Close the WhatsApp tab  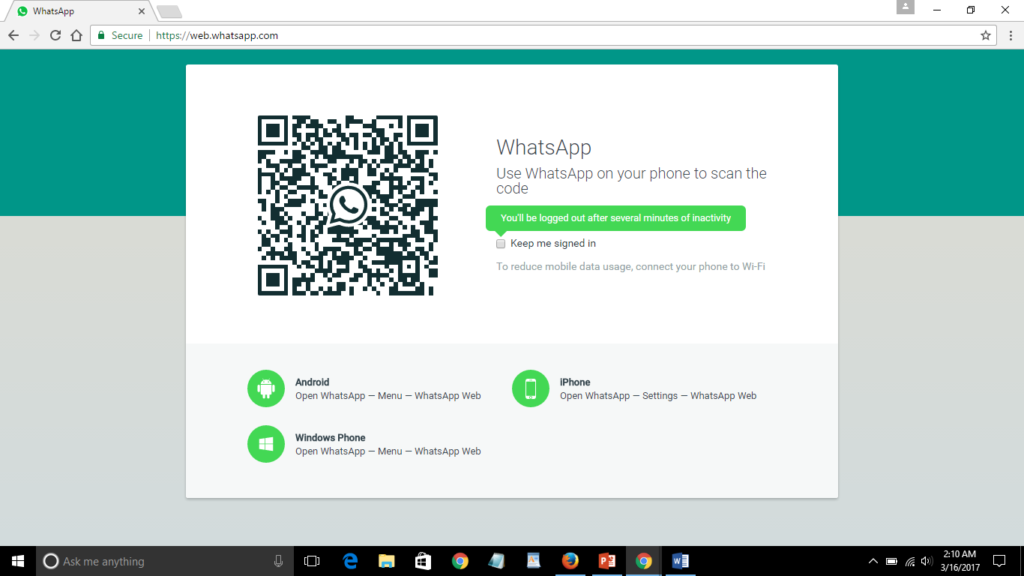141,11
